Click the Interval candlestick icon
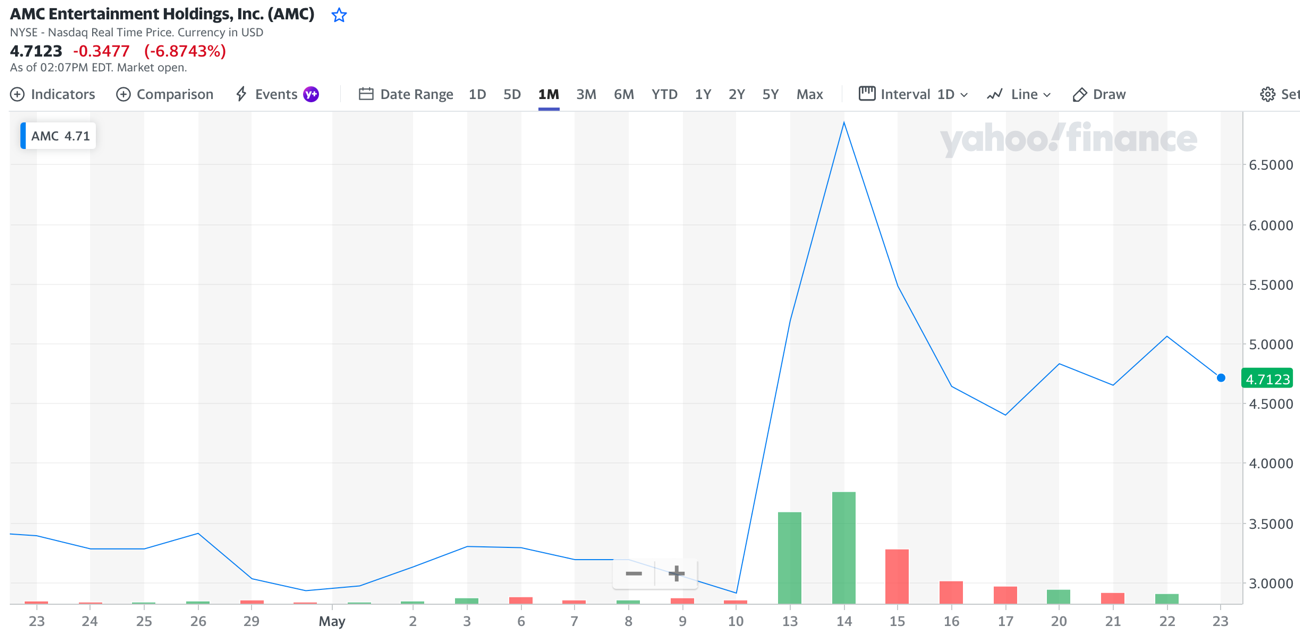This screenshot has height=639, width=1300. coord(867,93)
